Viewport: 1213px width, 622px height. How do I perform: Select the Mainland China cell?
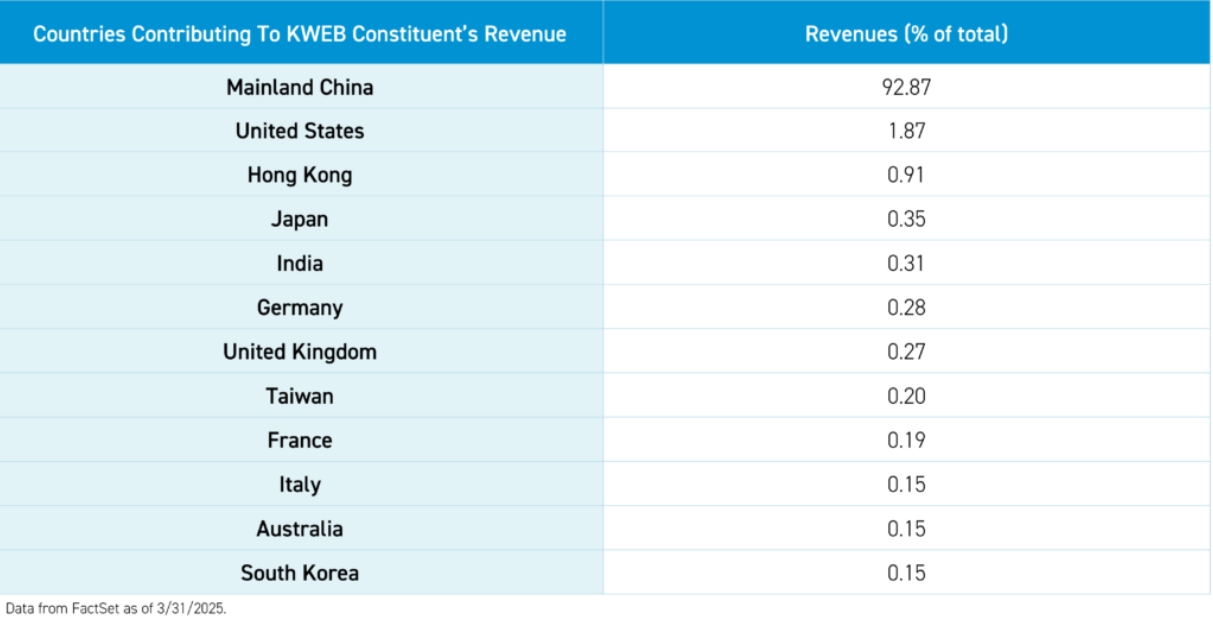tap(300, 87)
